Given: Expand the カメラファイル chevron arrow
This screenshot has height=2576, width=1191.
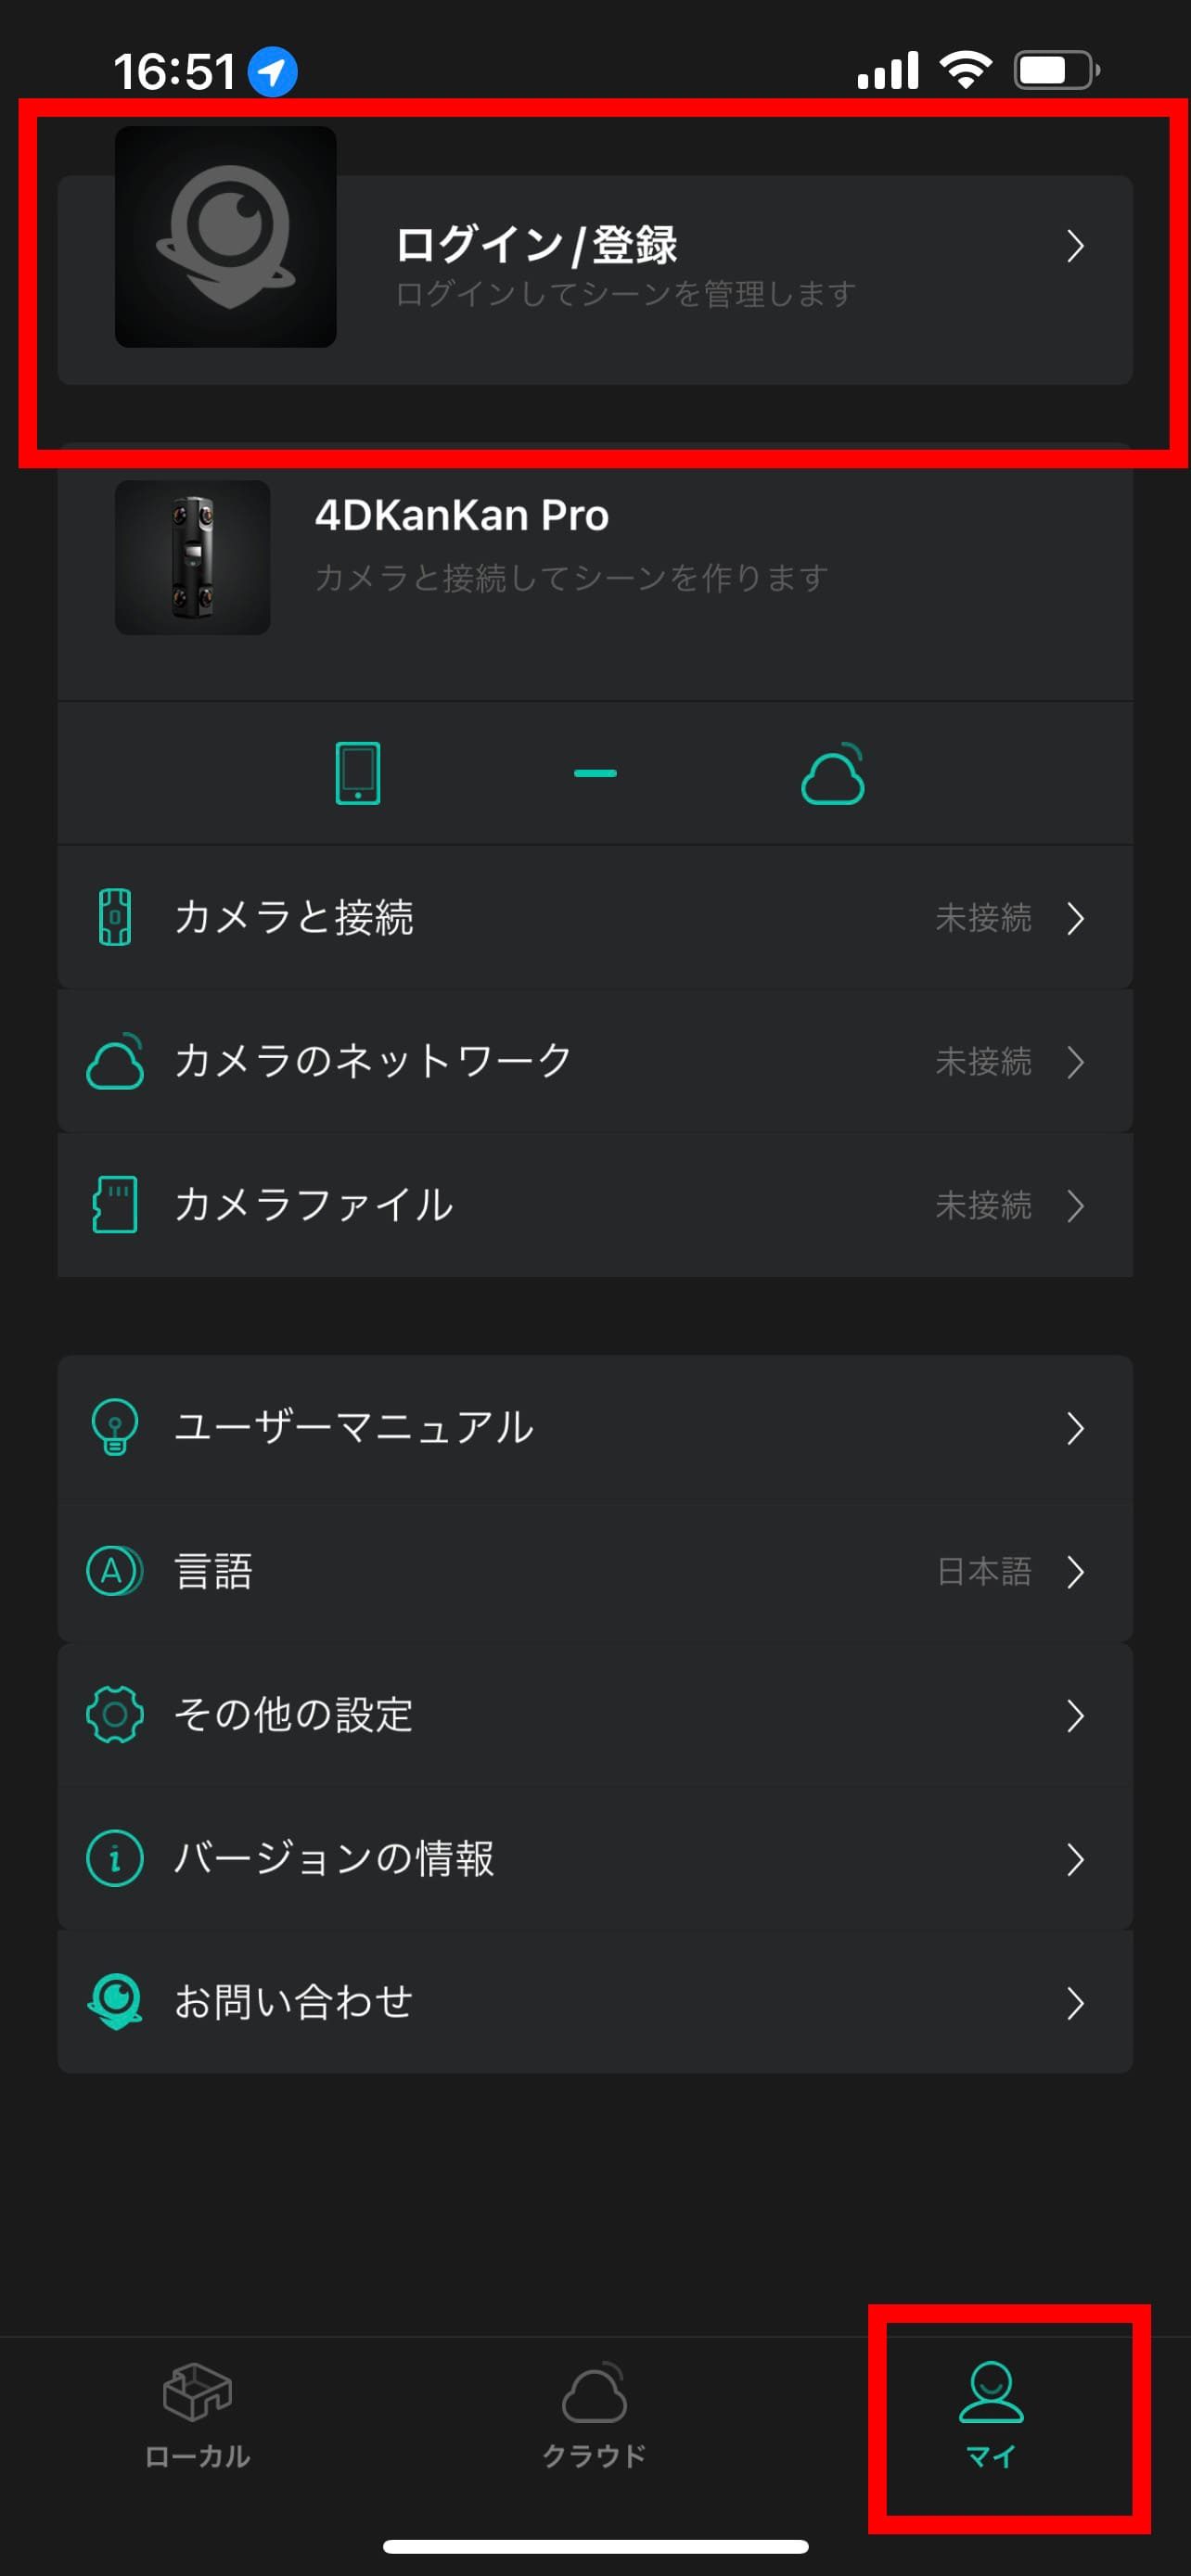Looking at the screenshot, I should (x=1075, y=1205).
